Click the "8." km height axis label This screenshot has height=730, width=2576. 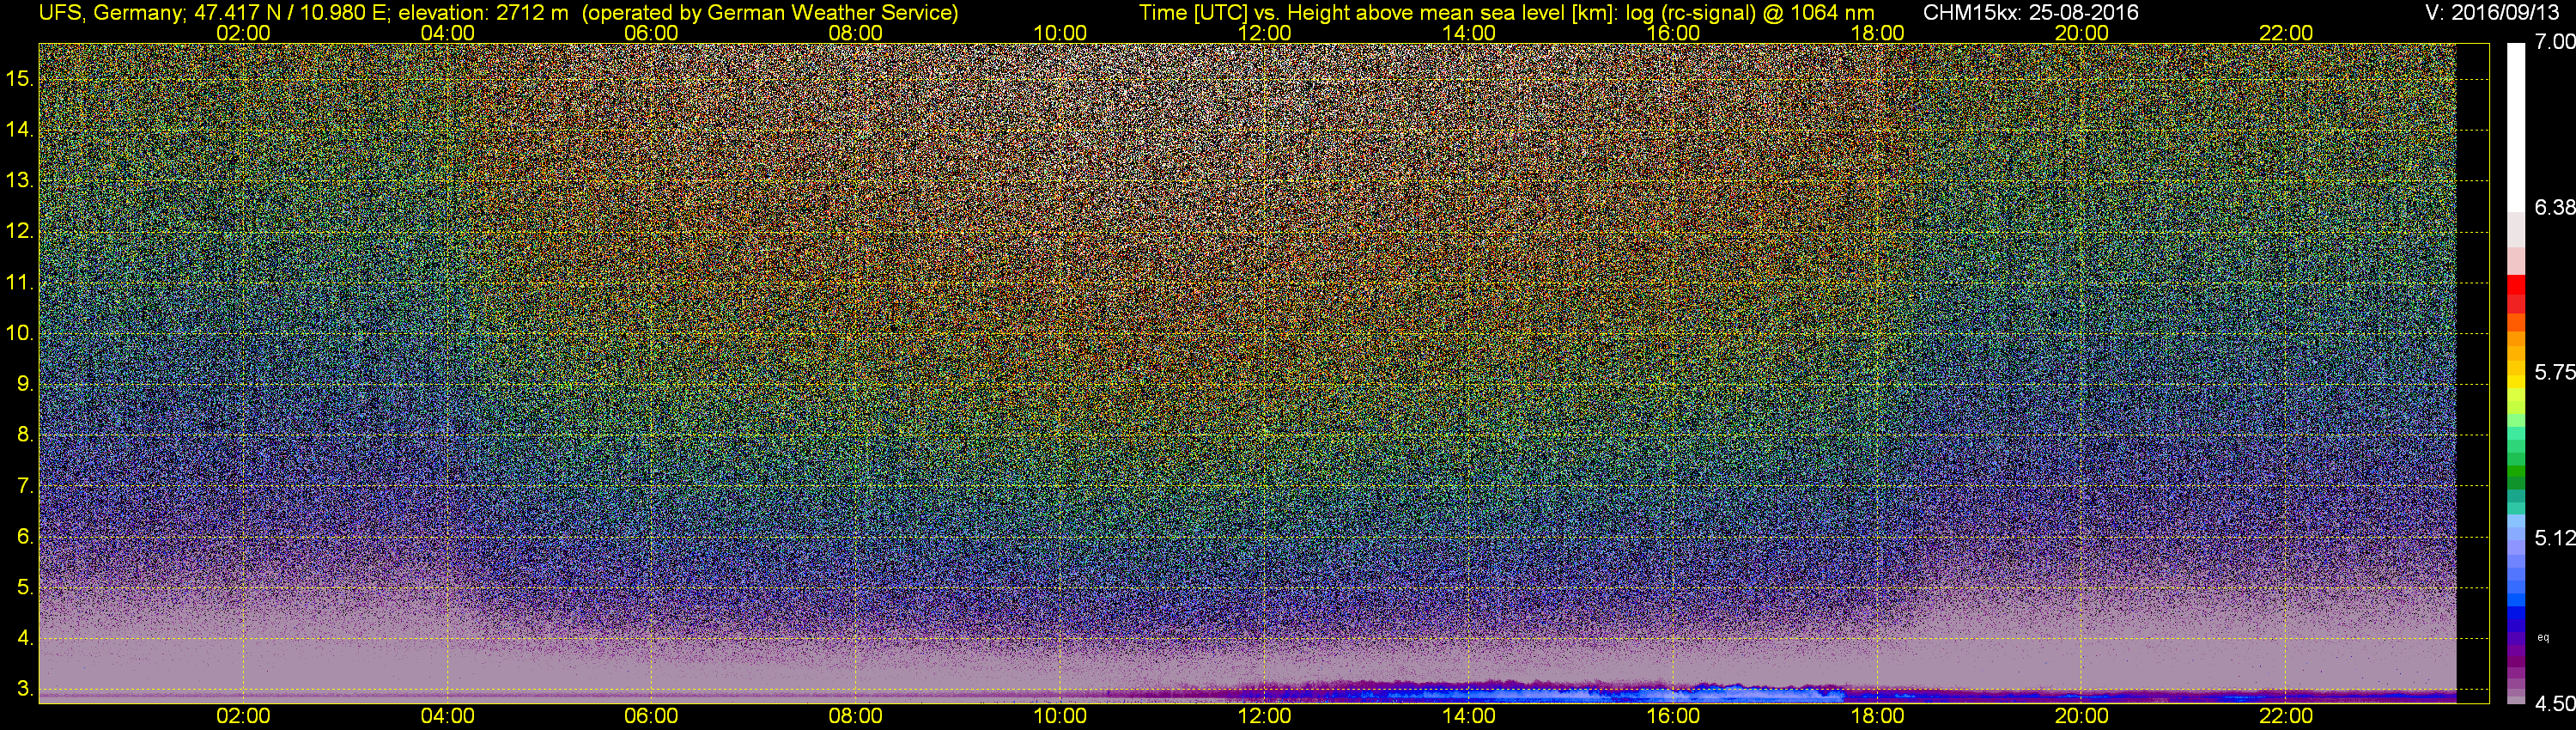pos(25,435)
